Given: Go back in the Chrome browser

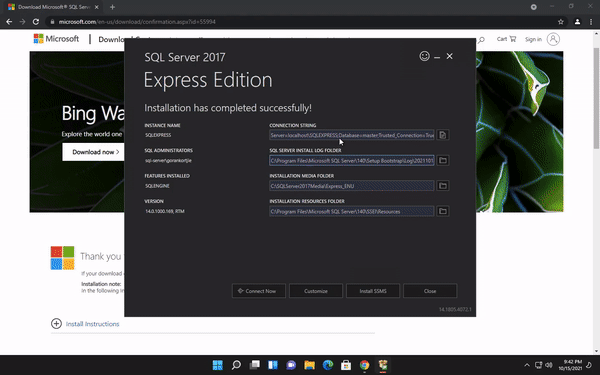Looking at the screenshot, I should pos(9,22).
